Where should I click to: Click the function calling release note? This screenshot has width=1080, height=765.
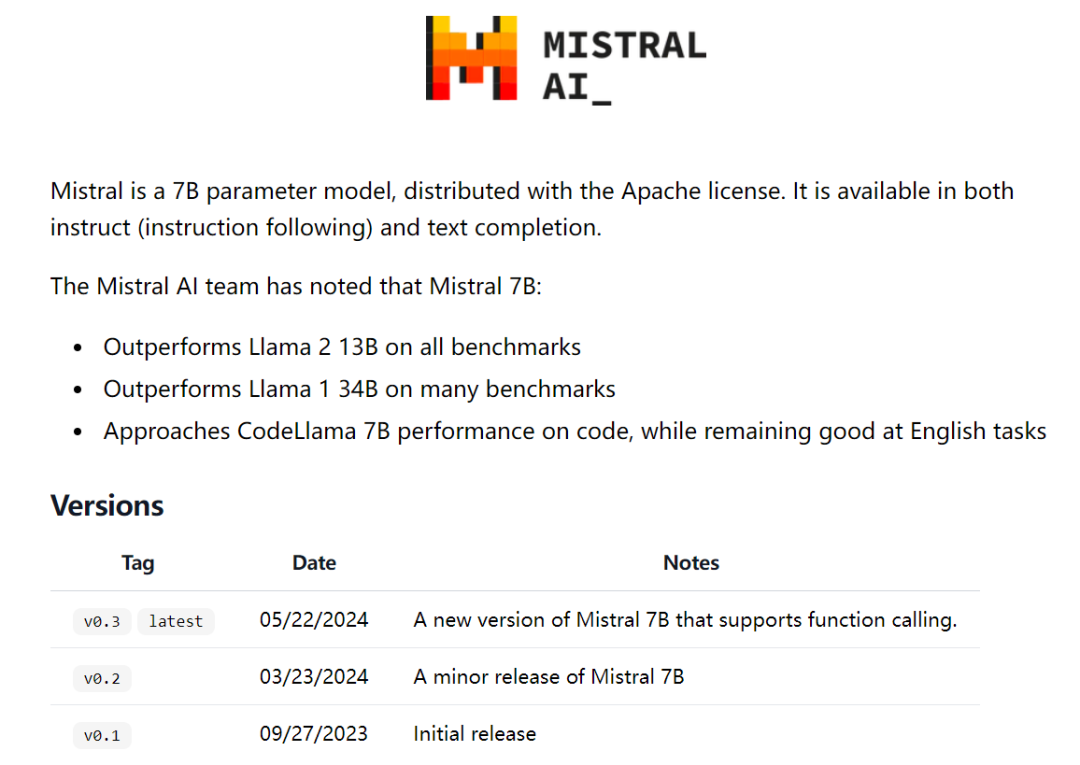click(x=685, y=620)
